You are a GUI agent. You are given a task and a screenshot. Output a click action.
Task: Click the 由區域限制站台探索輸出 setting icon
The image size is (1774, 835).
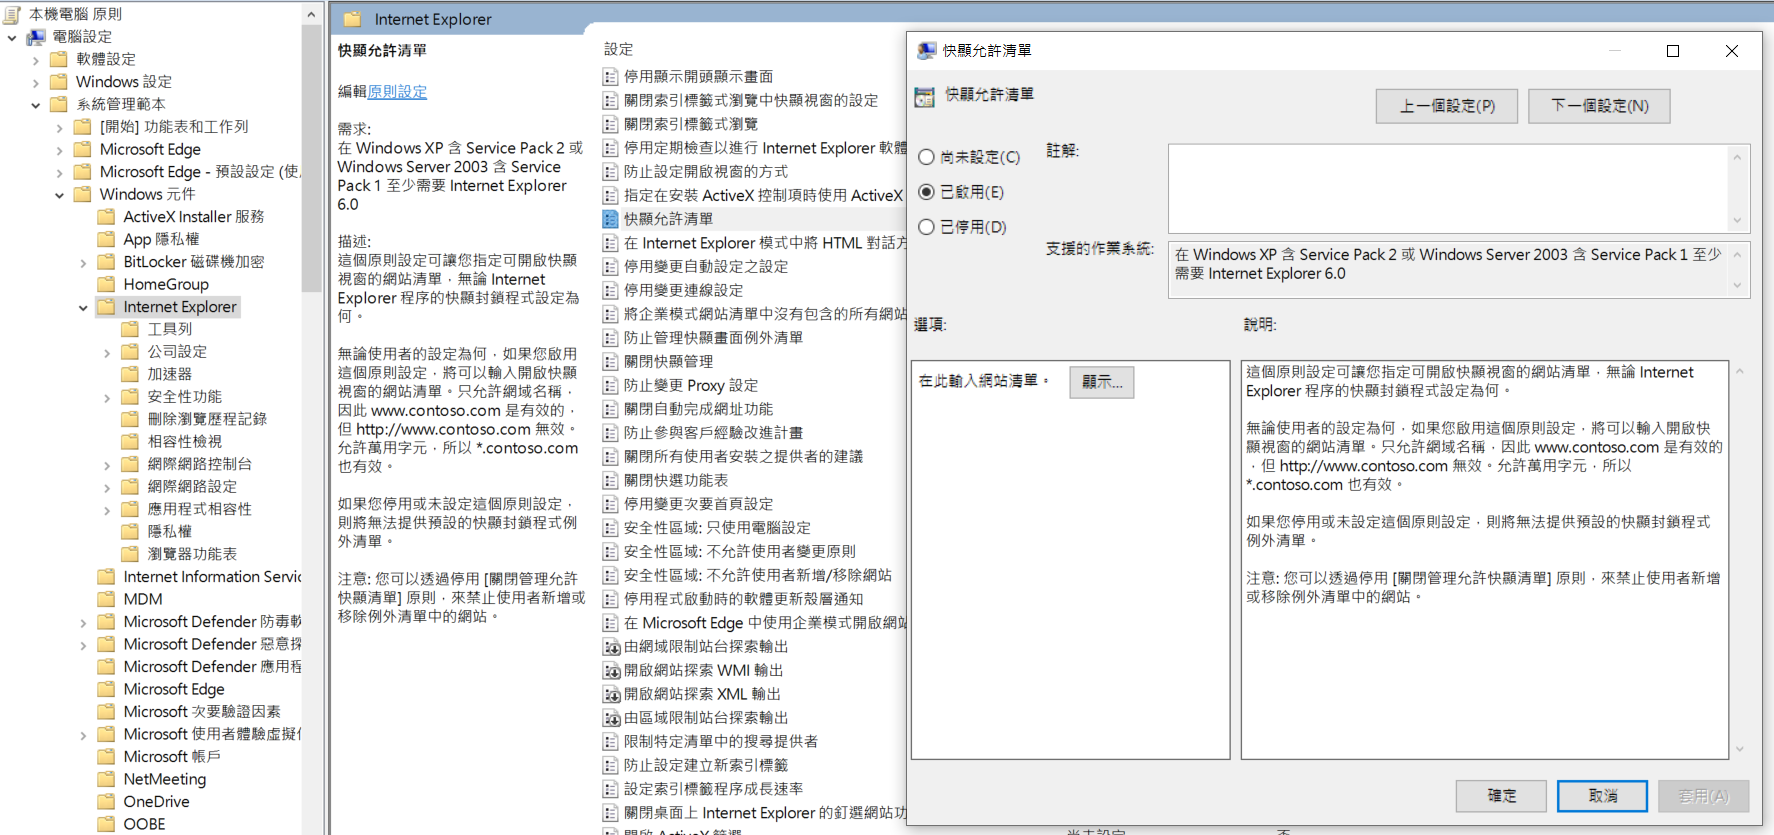611,718
